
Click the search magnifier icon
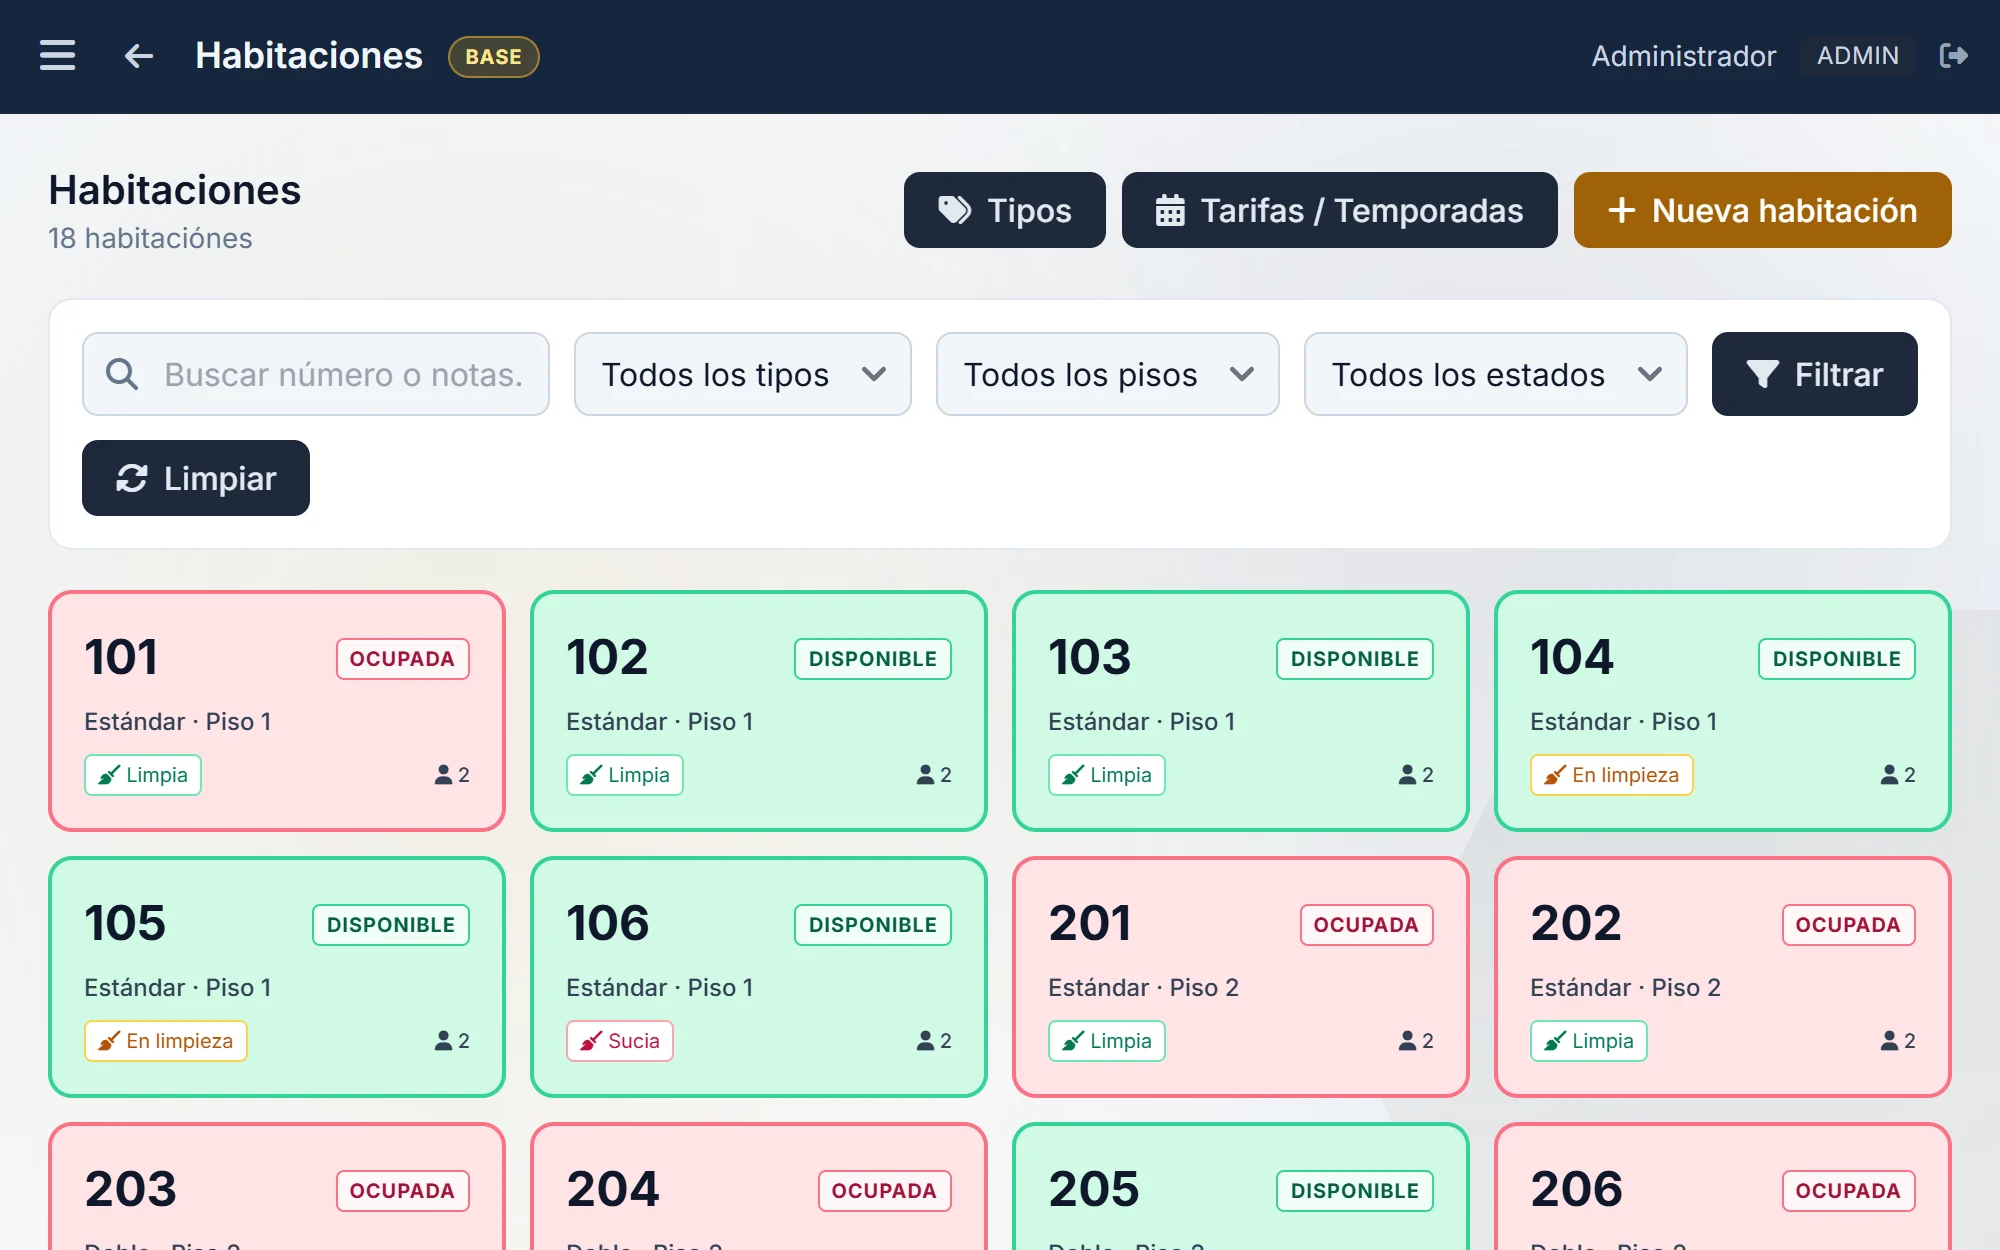click(x=122, y=374)
